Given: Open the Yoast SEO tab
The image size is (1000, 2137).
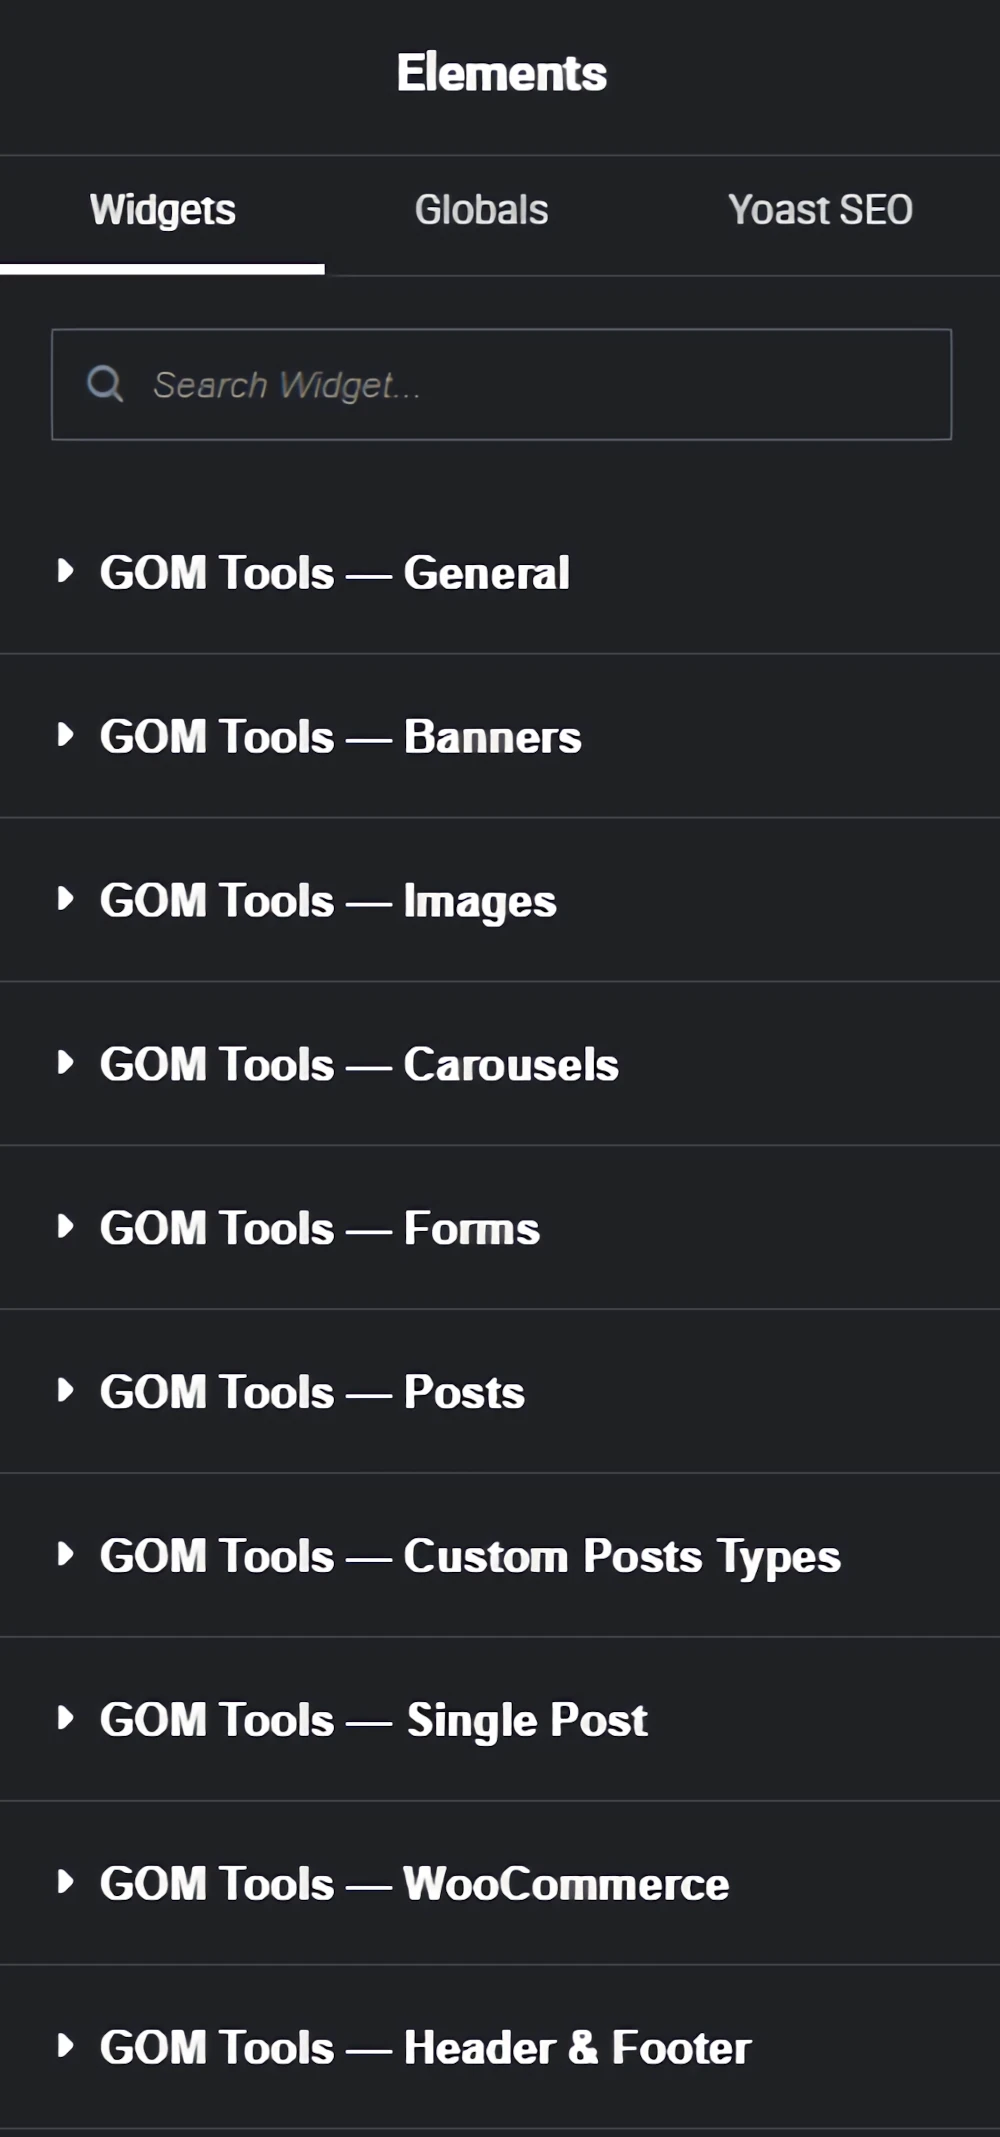Looking at the screenshot, I should 820,209.
